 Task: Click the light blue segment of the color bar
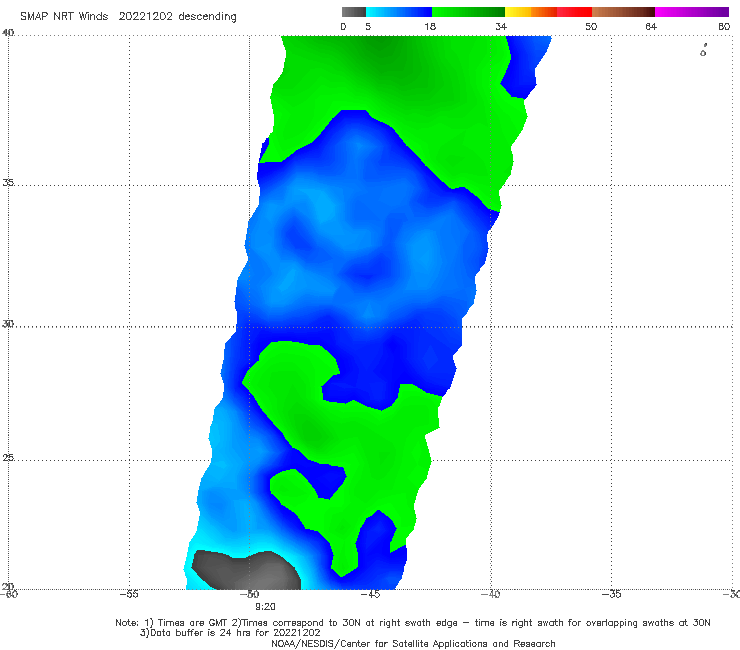(399, 12)
